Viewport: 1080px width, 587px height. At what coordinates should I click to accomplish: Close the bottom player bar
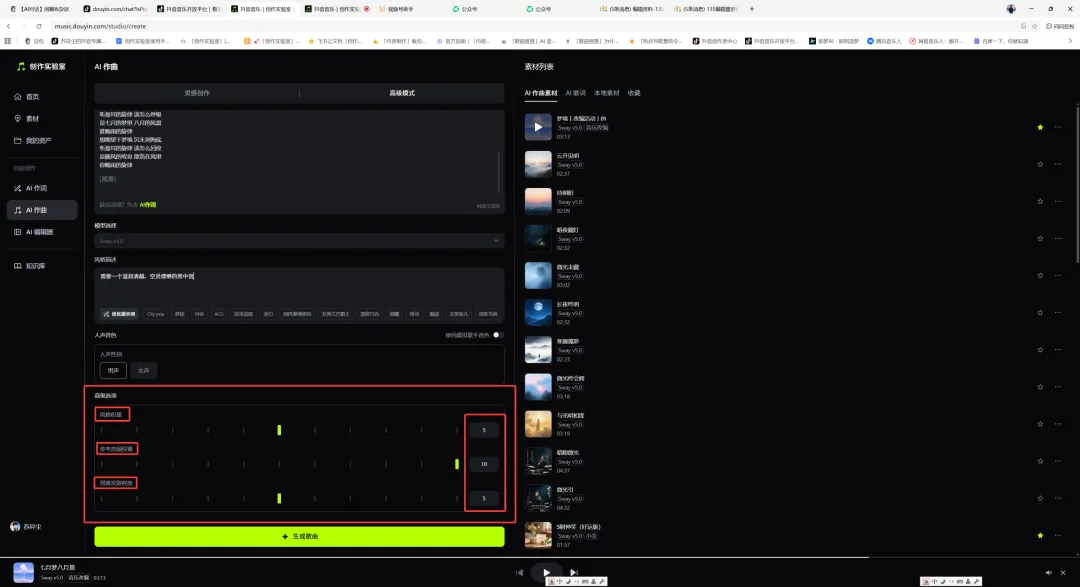coord(1063,573)
